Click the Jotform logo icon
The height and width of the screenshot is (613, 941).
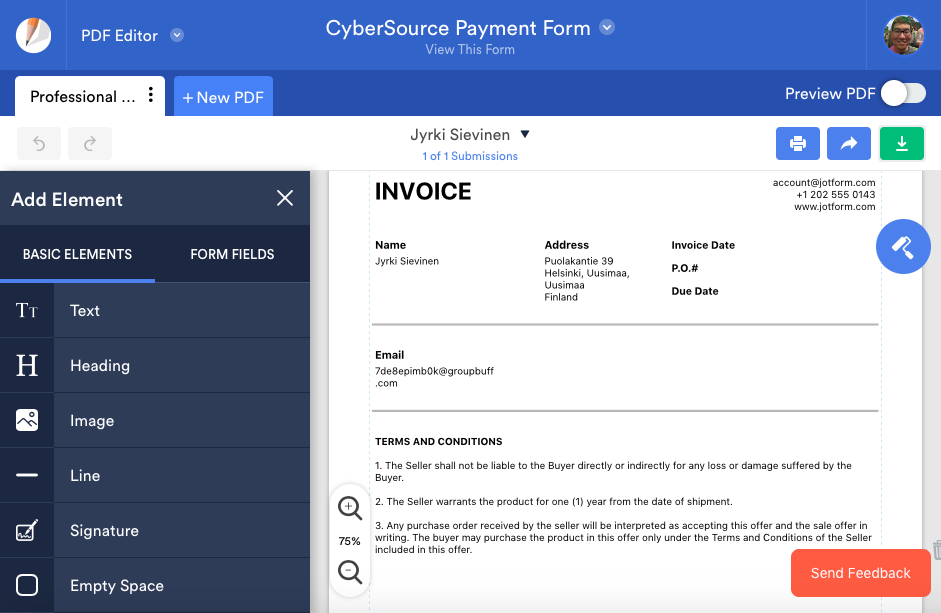tap(33, 35)
